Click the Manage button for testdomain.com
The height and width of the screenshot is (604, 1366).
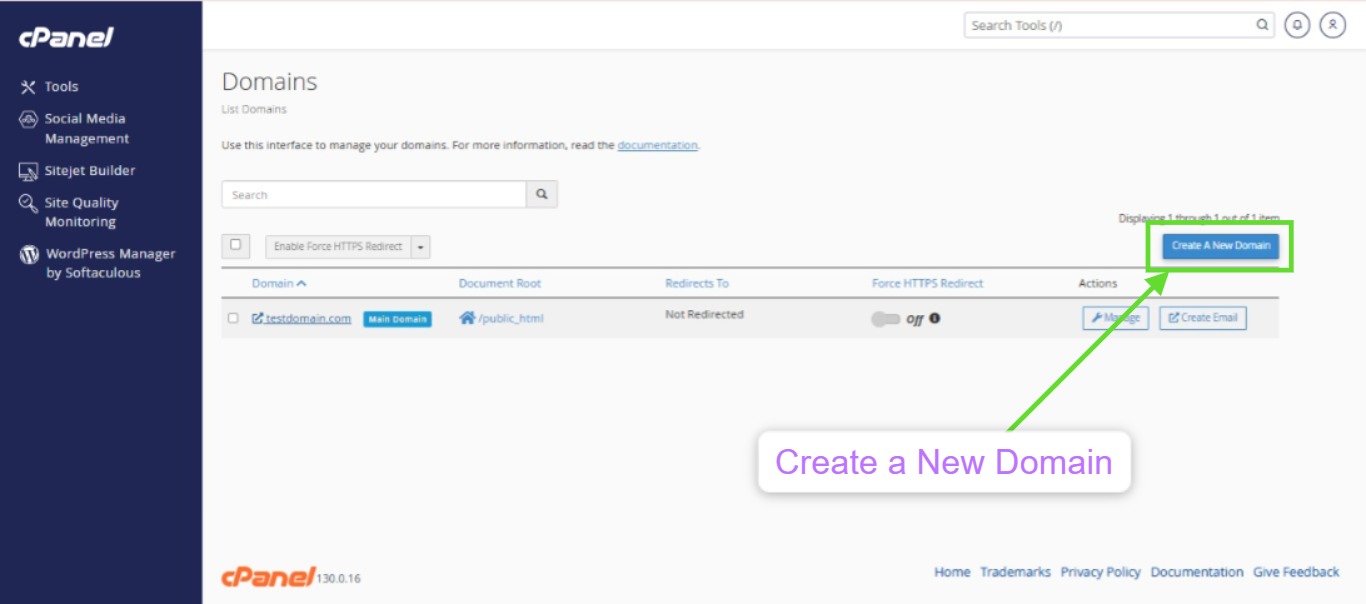click(1115, 318)
